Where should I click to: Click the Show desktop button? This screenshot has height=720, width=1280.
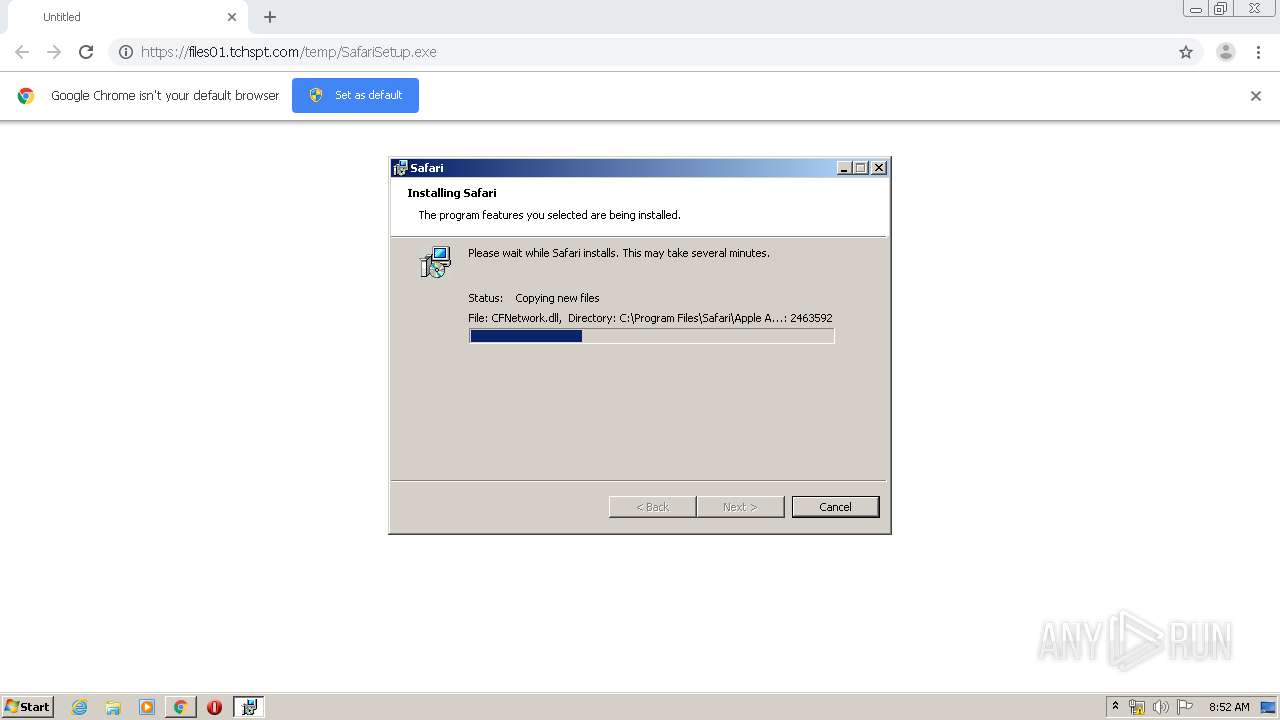[1269, 707]
